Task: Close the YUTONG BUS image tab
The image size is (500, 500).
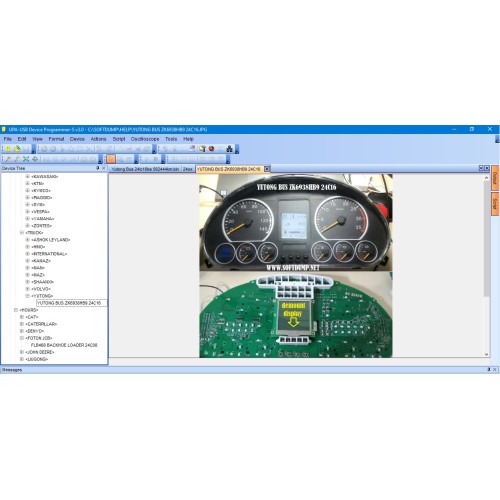Action: click(x=267, y=169)
